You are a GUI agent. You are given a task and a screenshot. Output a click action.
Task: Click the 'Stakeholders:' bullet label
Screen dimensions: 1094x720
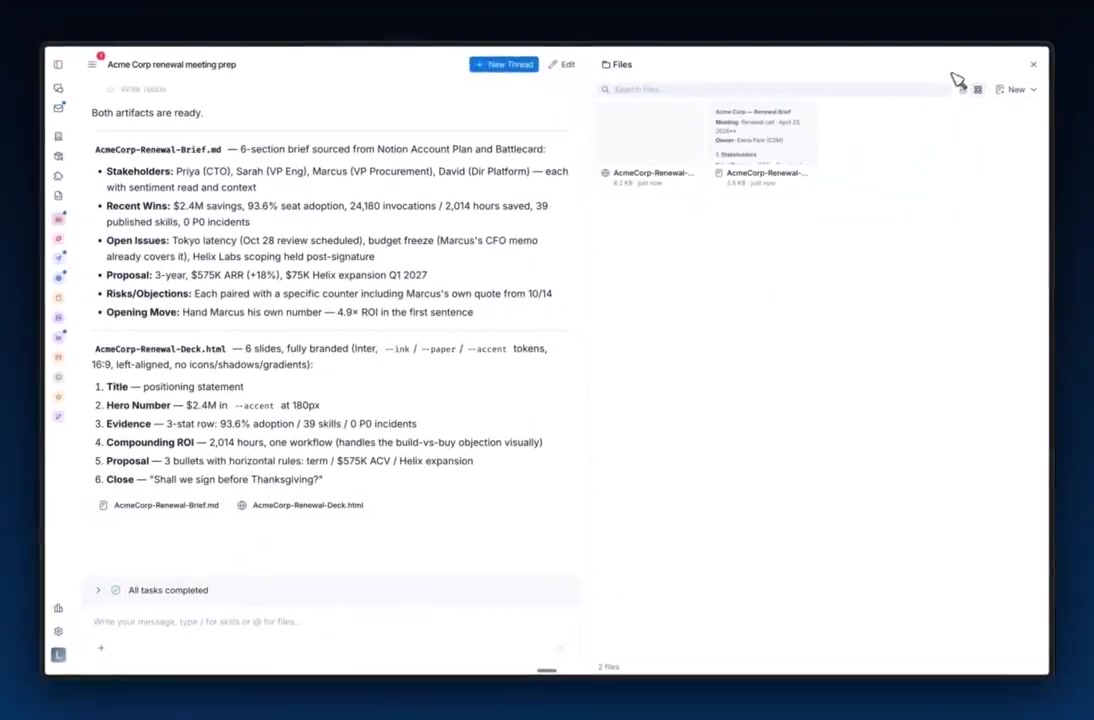click(x=140, y=172)
